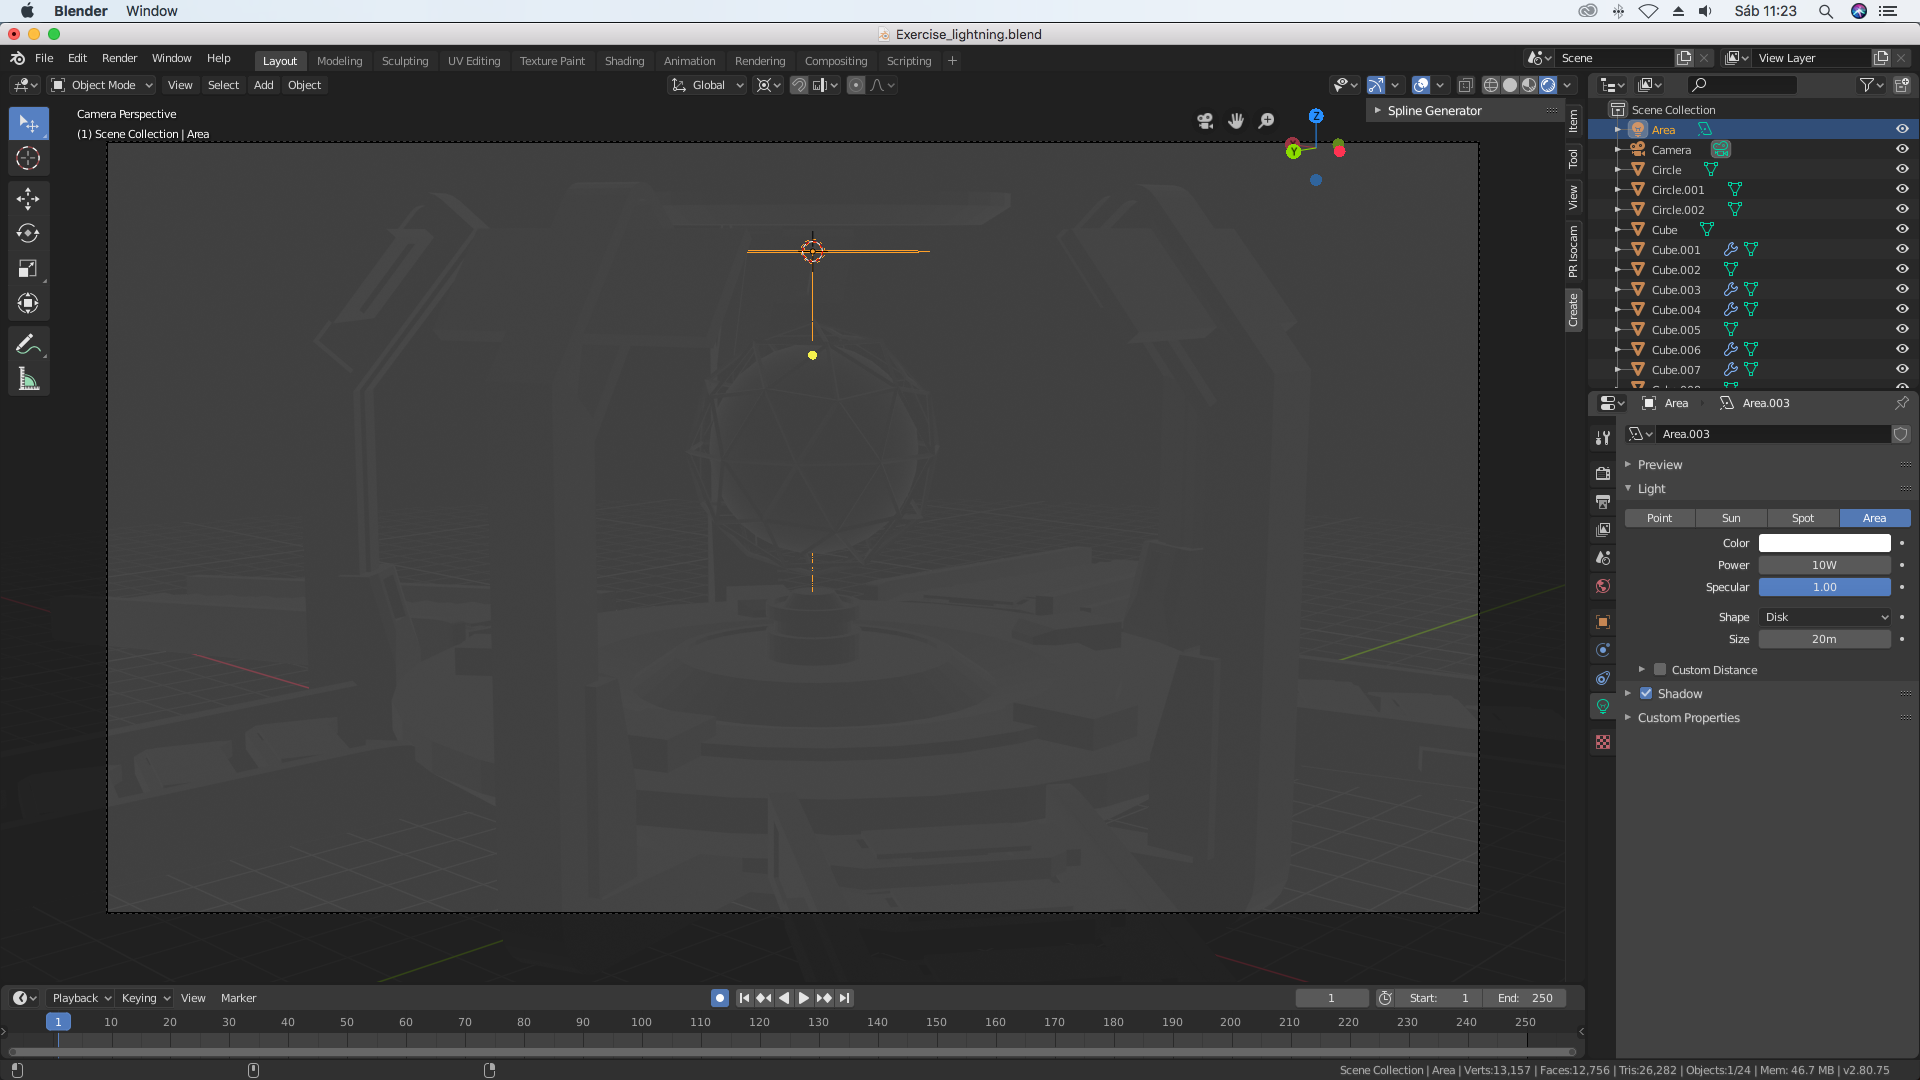This screenshot has width=1920, height=1080.
Task: Set light type to Spot
Action: point(1802,518)
